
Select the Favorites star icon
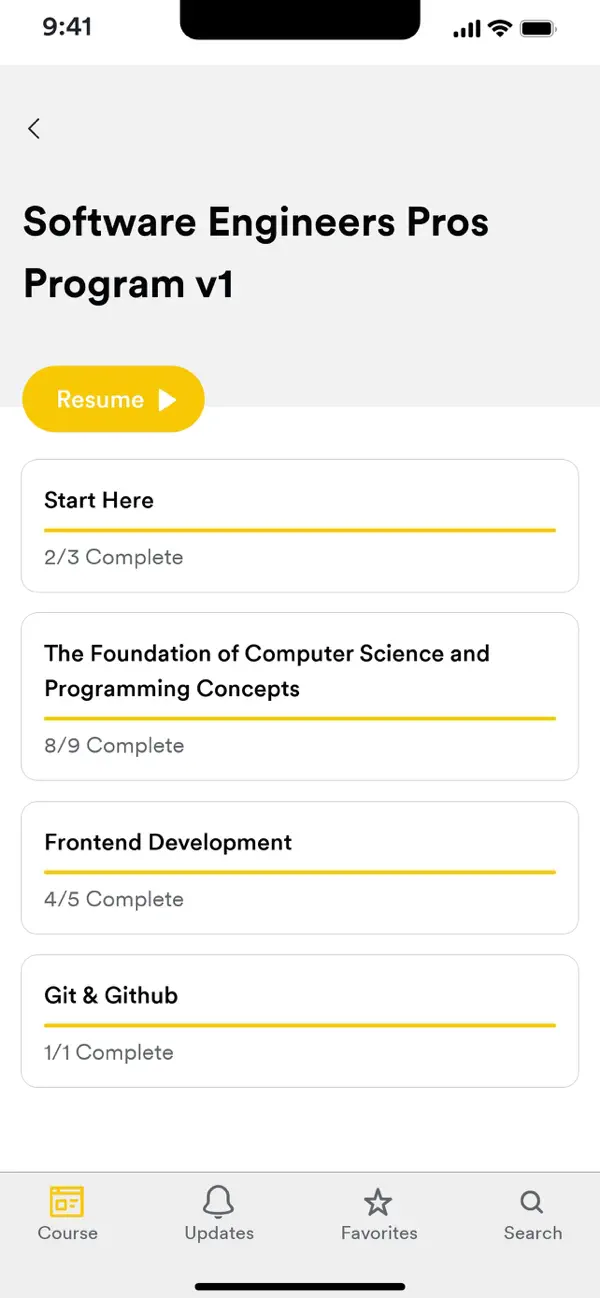[379, 1202]
